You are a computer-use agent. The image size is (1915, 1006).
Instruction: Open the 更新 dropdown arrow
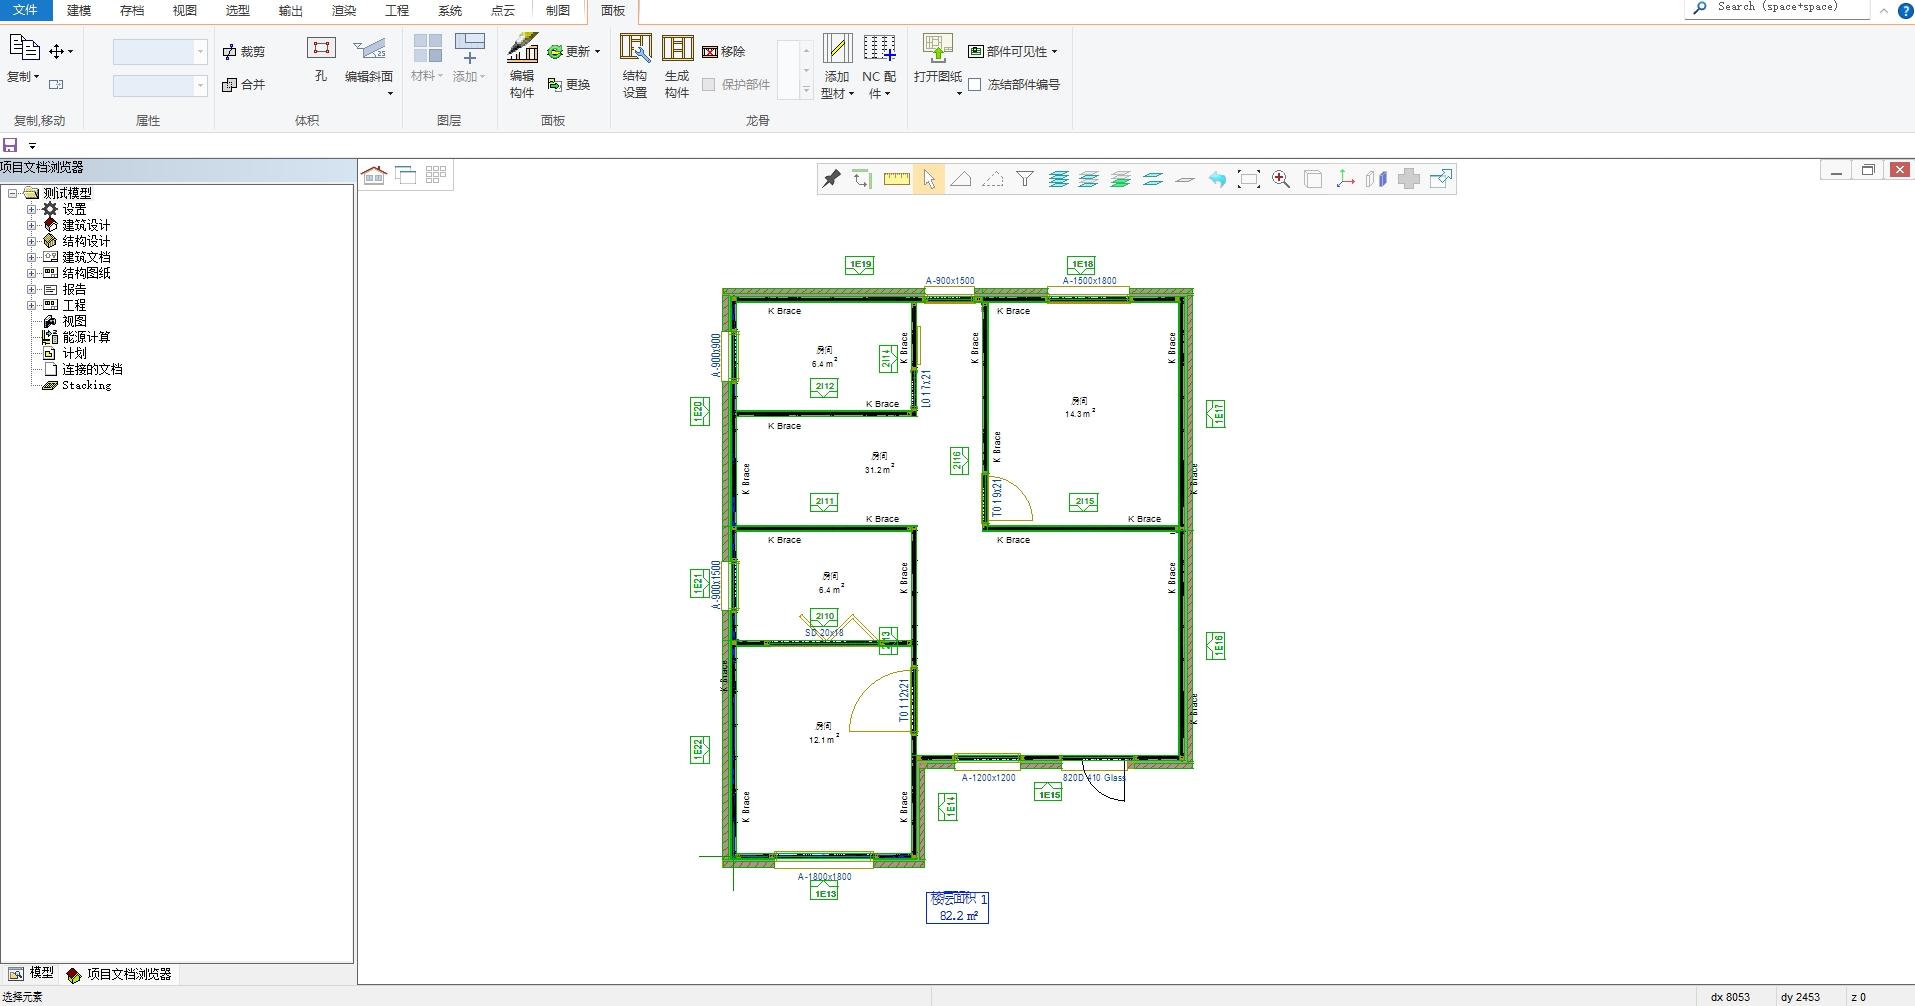point(598,52)
